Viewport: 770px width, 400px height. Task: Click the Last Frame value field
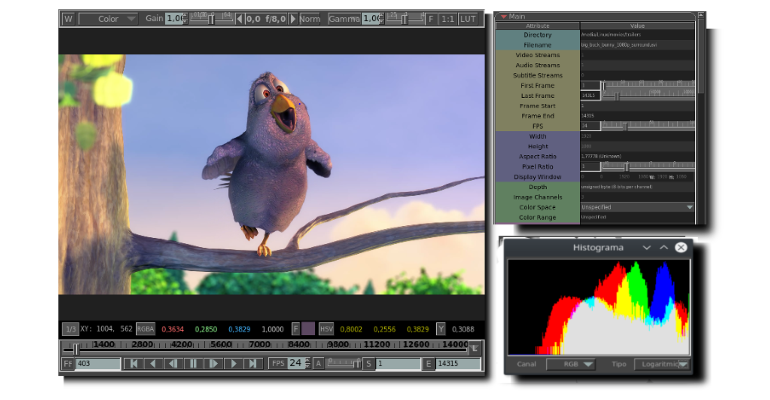pyautogui.click(x=591, y=96)
